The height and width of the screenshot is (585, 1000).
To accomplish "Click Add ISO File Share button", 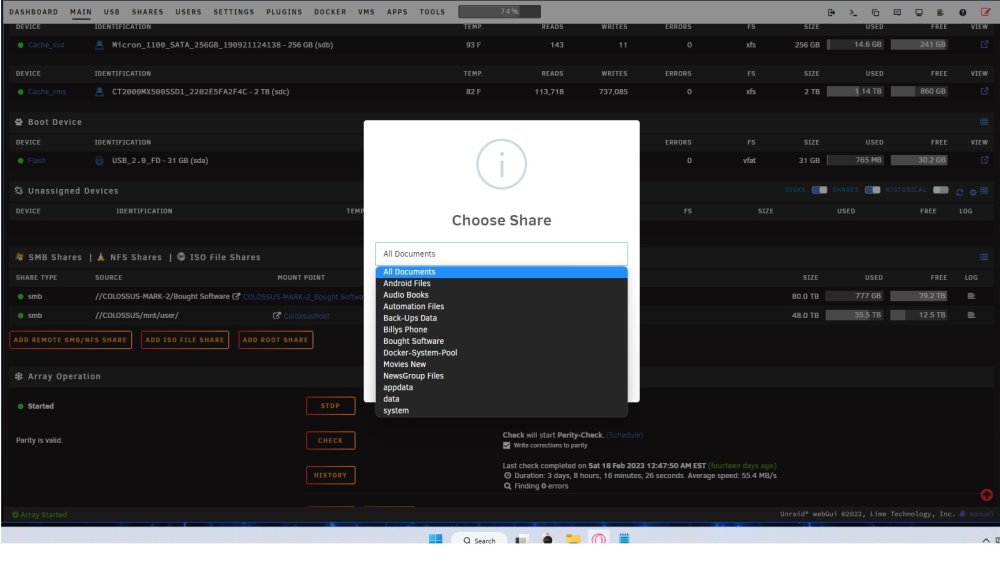I will [x=185, y=340].
